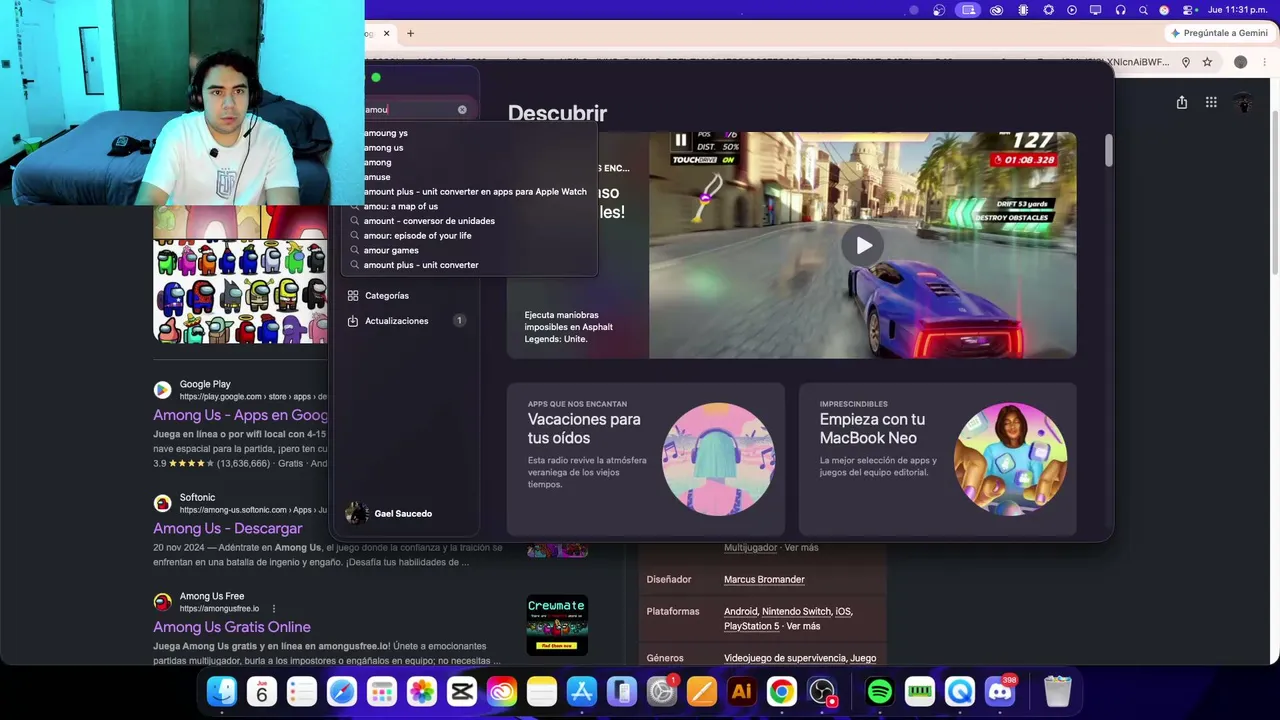Clear the App Store search field
Screen dimensions: 1280x720
pyautogui.click(x=462, y=109)
